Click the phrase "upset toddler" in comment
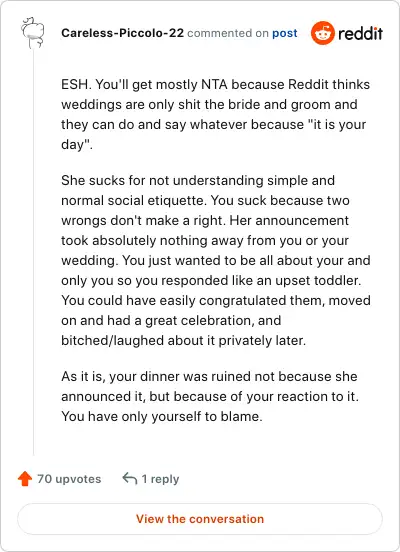 (x=318, y=281)
